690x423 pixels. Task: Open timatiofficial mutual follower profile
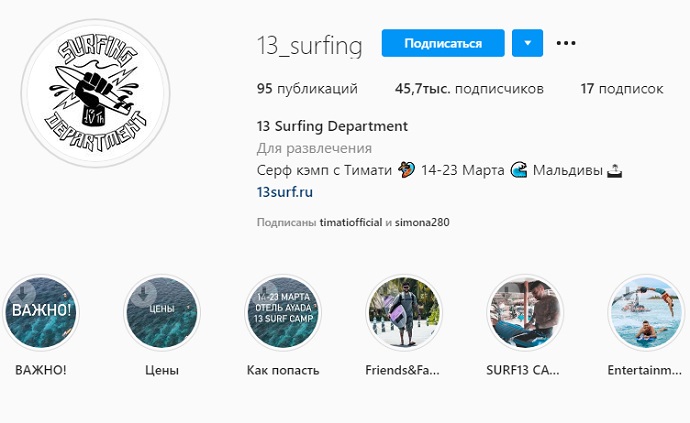(351, 222)
